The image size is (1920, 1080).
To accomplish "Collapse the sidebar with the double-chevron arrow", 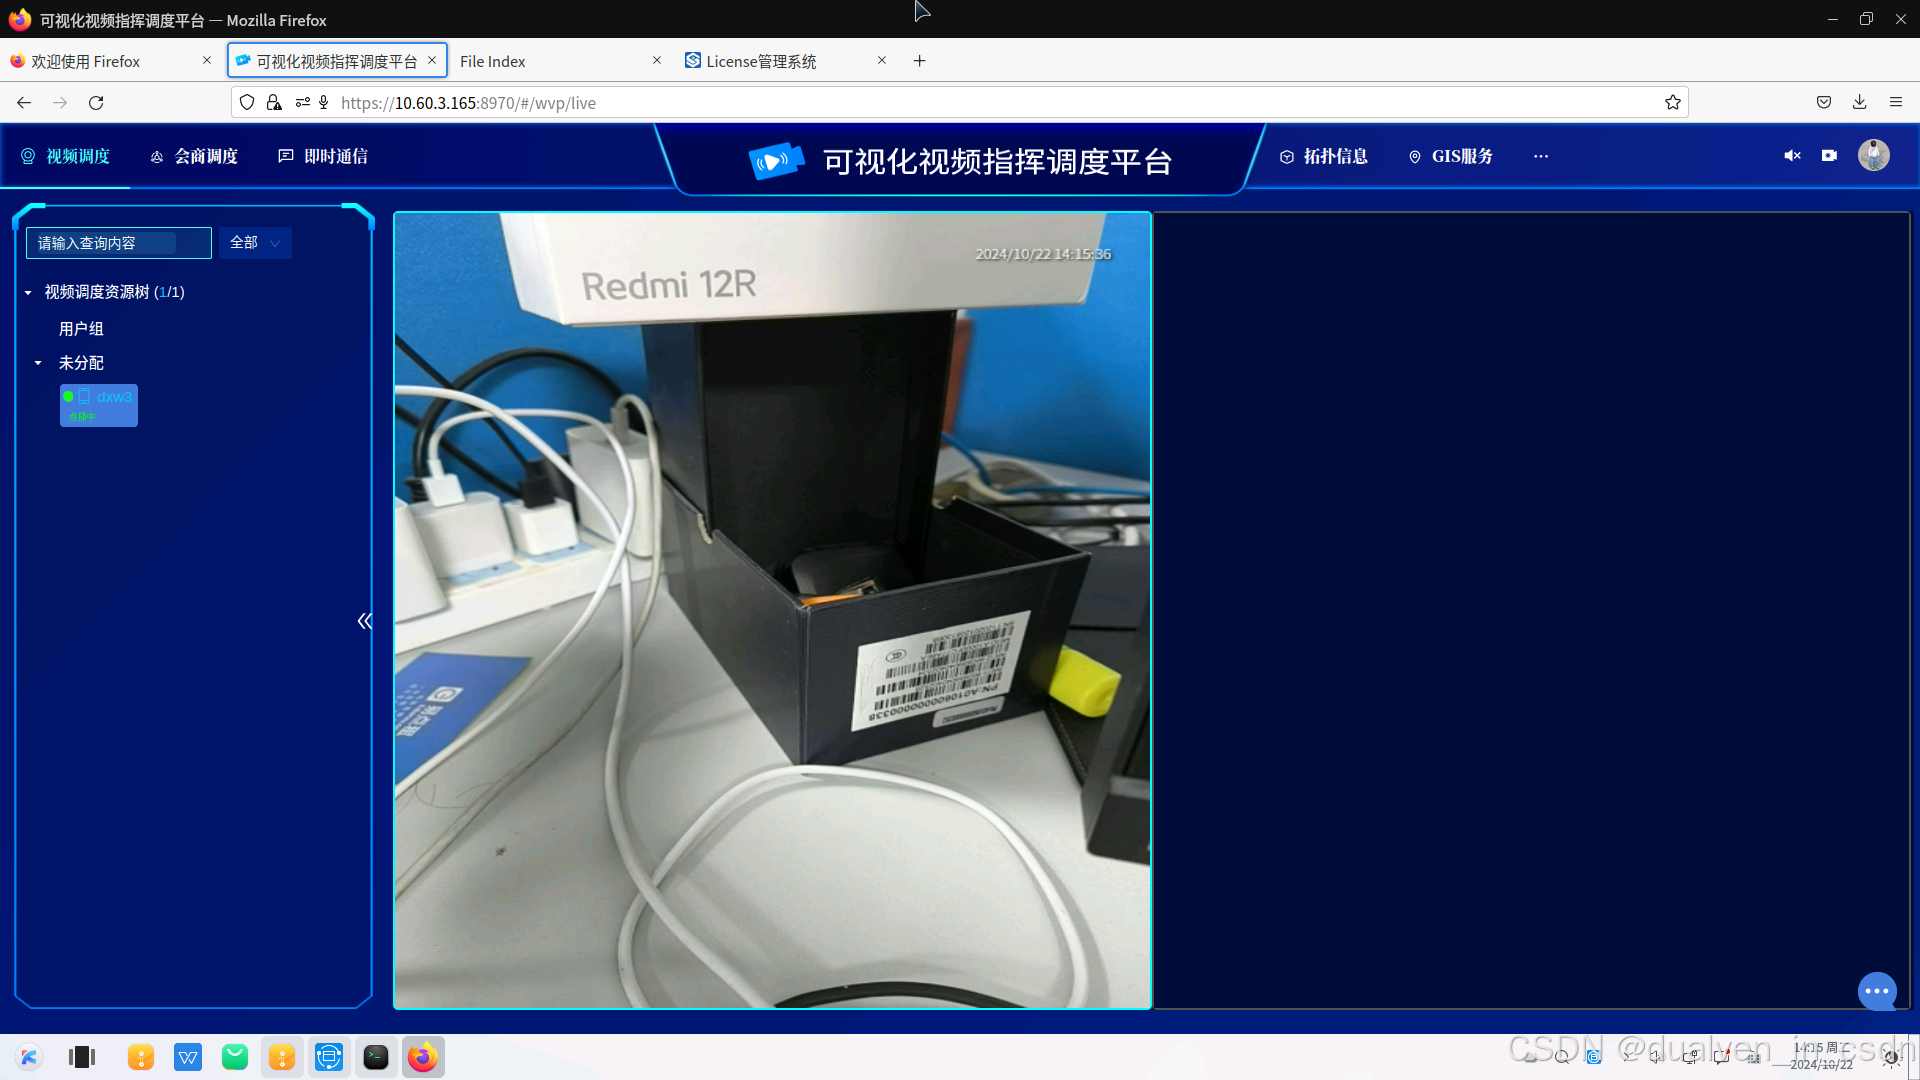I will [x=364, y=620].
